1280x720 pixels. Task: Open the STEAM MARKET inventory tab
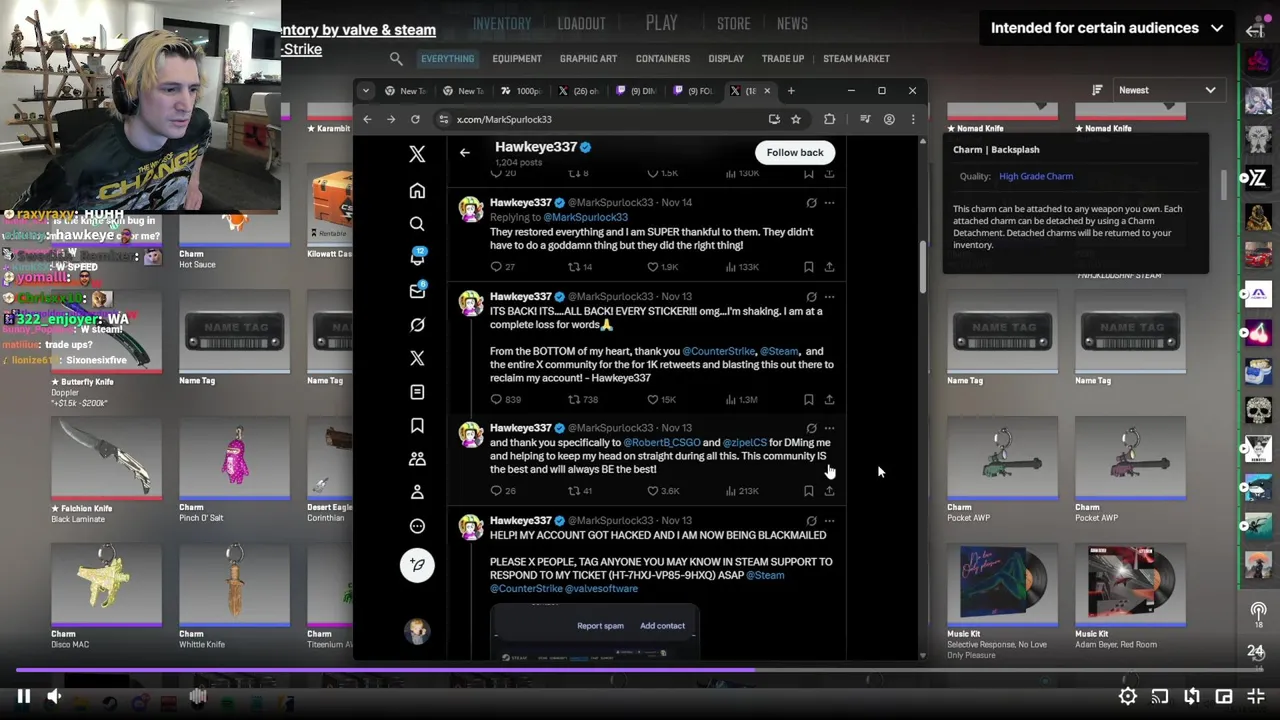pyautogui.click(x=856, y=59)
